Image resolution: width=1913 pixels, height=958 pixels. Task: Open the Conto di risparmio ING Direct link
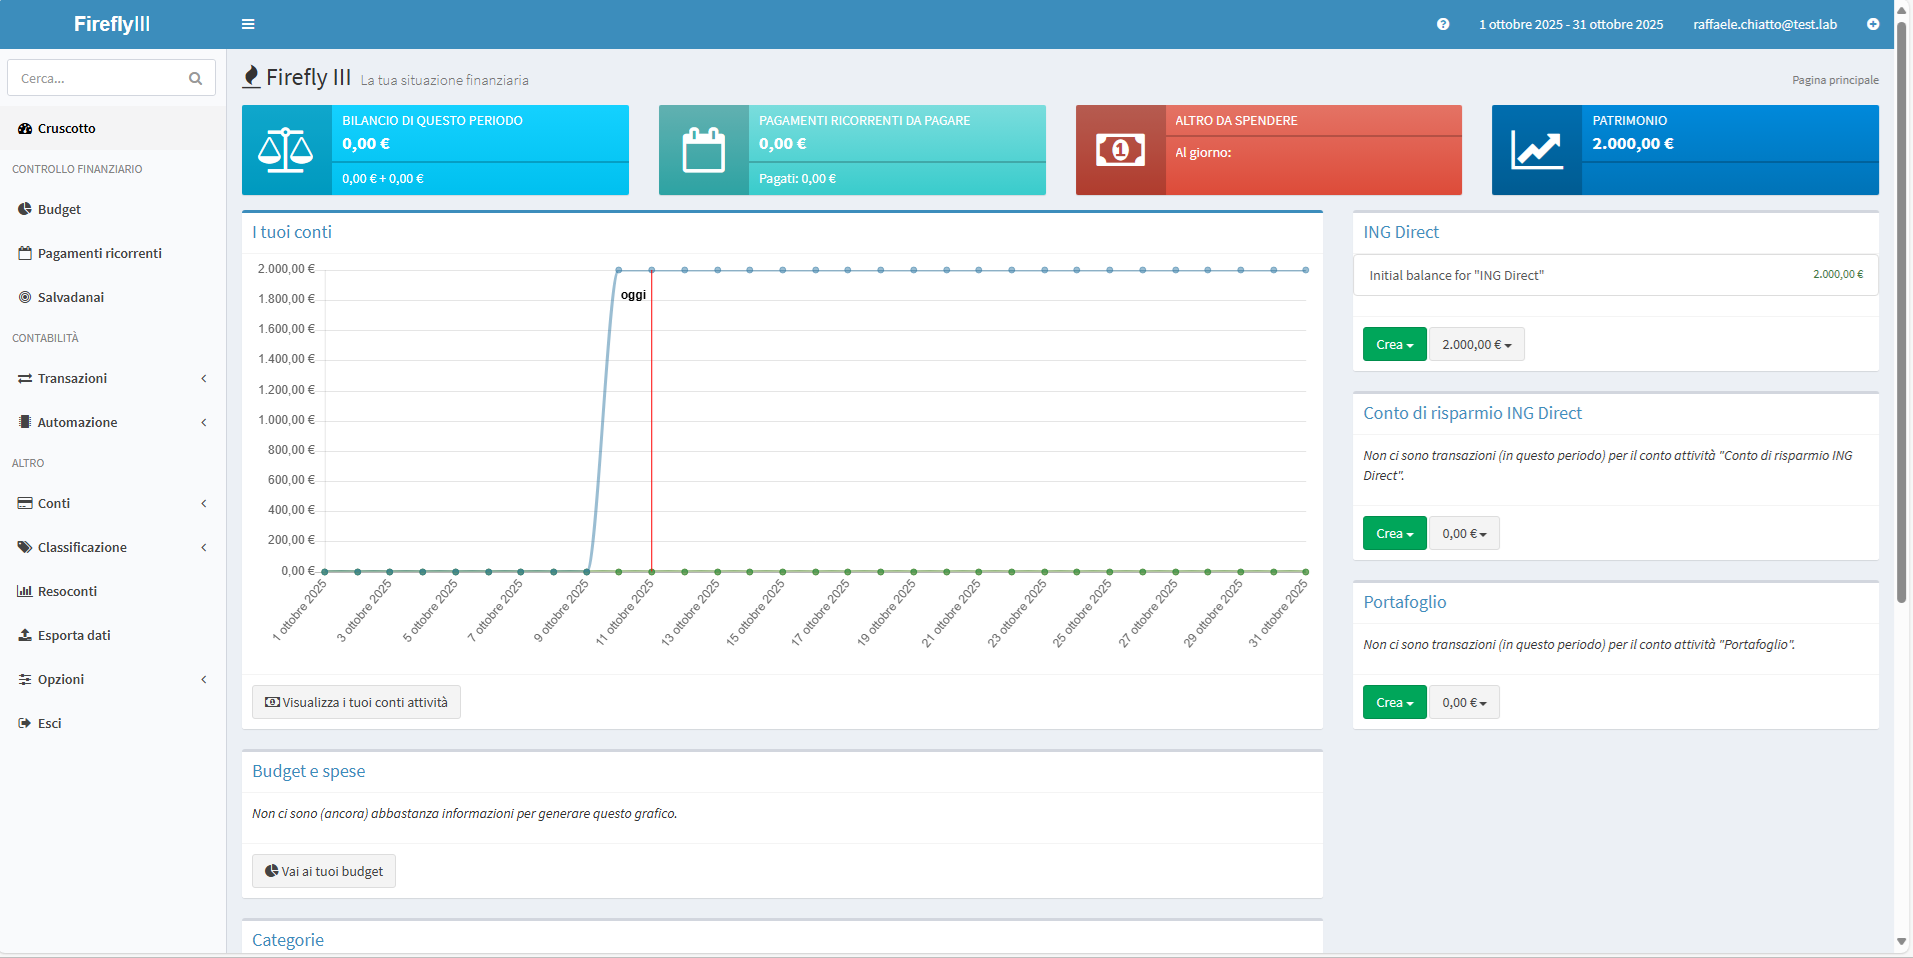(1472, 413)
